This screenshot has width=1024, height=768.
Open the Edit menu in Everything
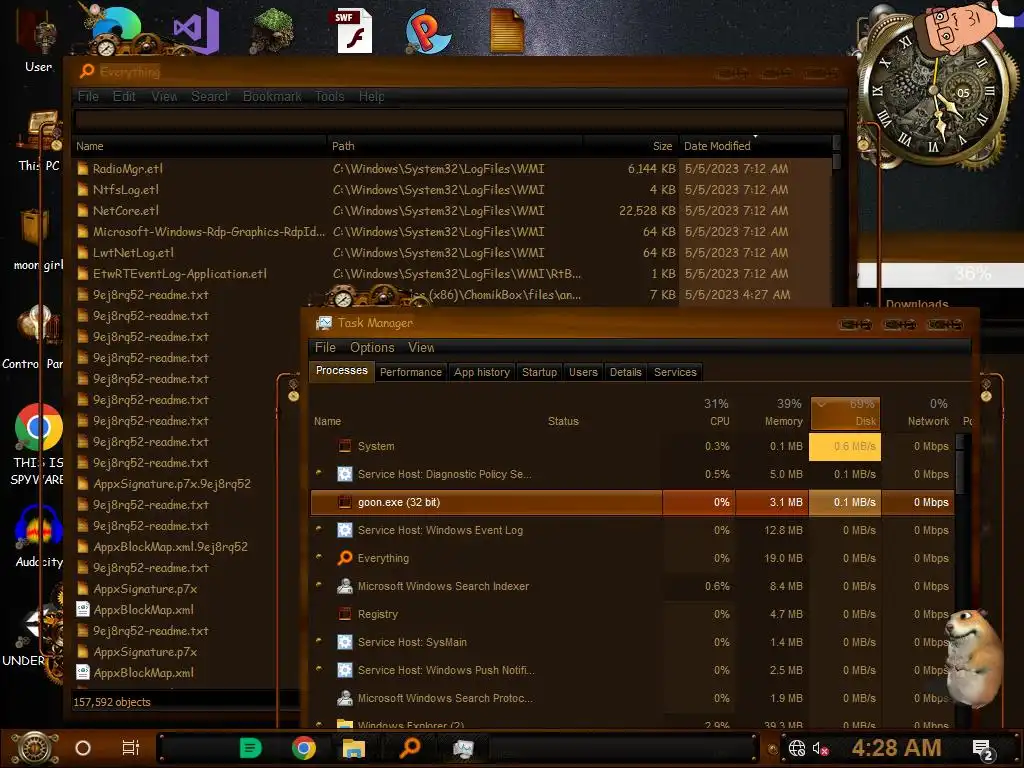[x=124, y=97]
